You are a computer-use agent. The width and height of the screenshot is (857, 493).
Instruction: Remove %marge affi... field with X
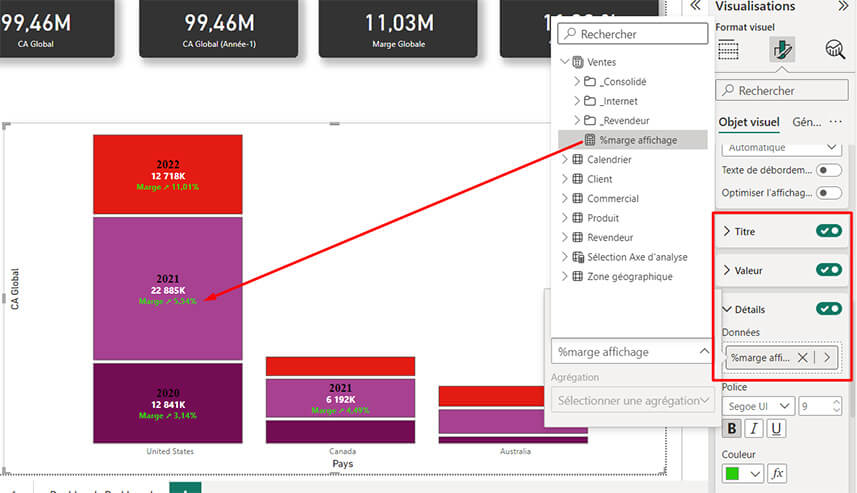pyautogui.click(x=802, y=357)
